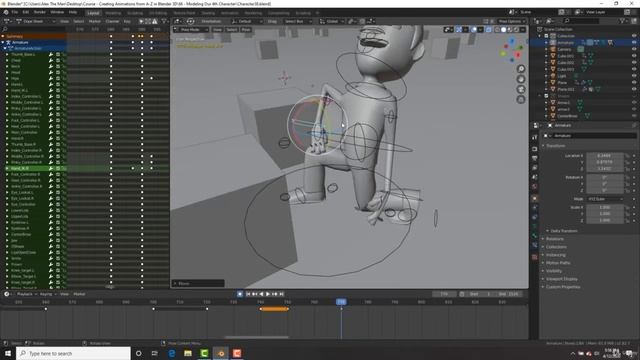Open Dope Sheet filter funnel dropdown

point(164,21)
